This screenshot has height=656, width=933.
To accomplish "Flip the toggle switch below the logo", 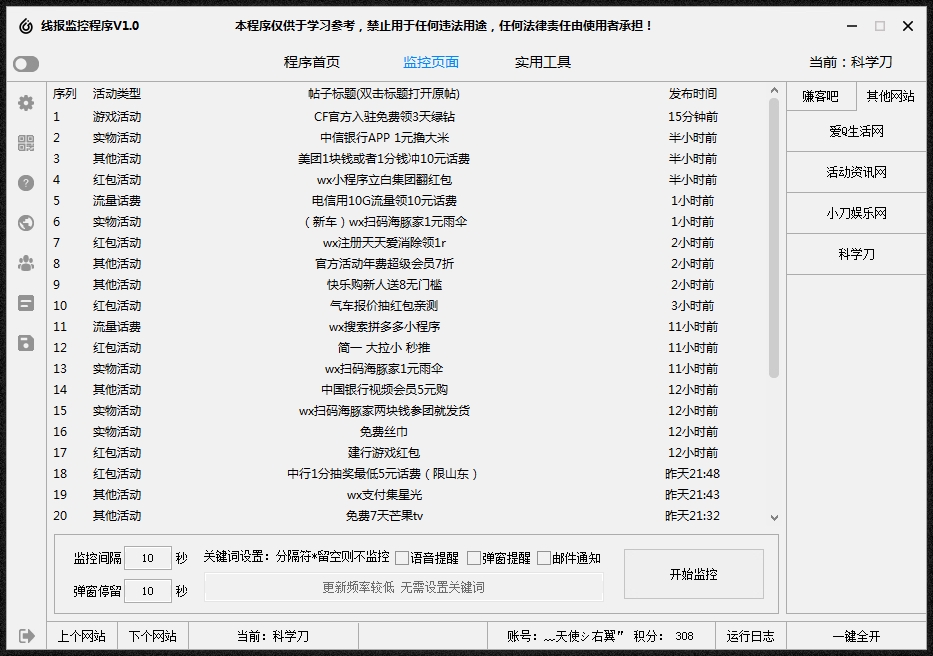I will coord(25,63).
